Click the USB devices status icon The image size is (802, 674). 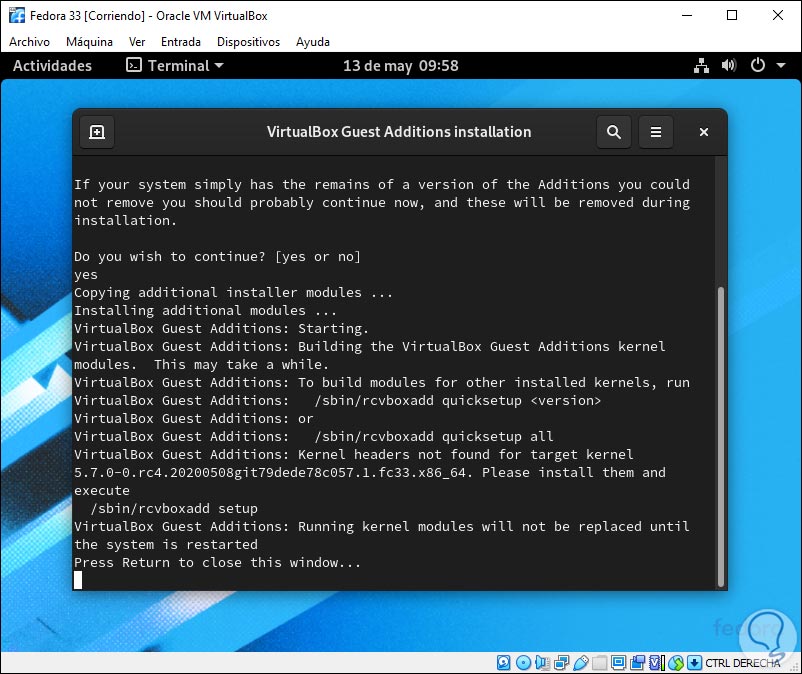(581, 663)
